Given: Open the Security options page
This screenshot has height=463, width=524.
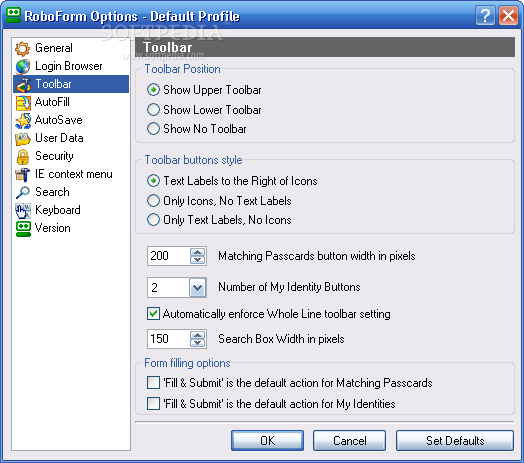Looking at the screenshot, I should coord(71,156).
